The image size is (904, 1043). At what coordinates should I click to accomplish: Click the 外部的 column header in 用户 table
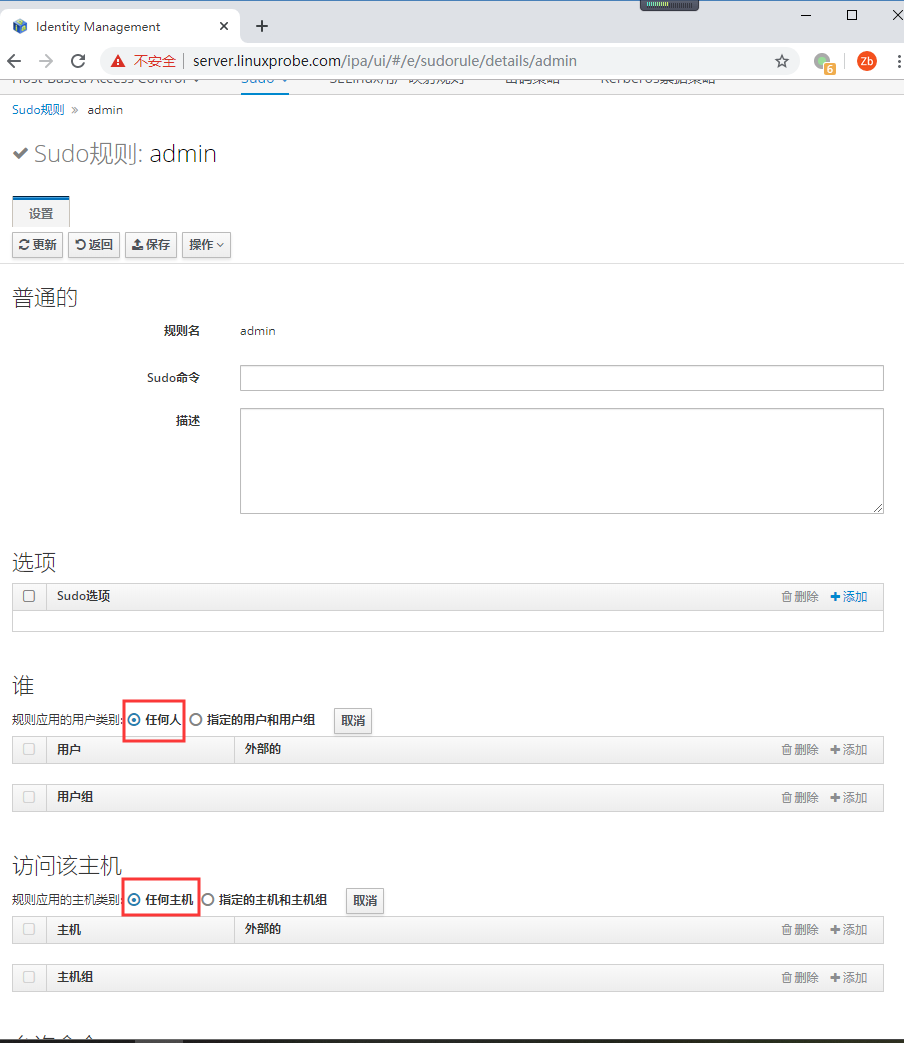click(x=263, y=749)
